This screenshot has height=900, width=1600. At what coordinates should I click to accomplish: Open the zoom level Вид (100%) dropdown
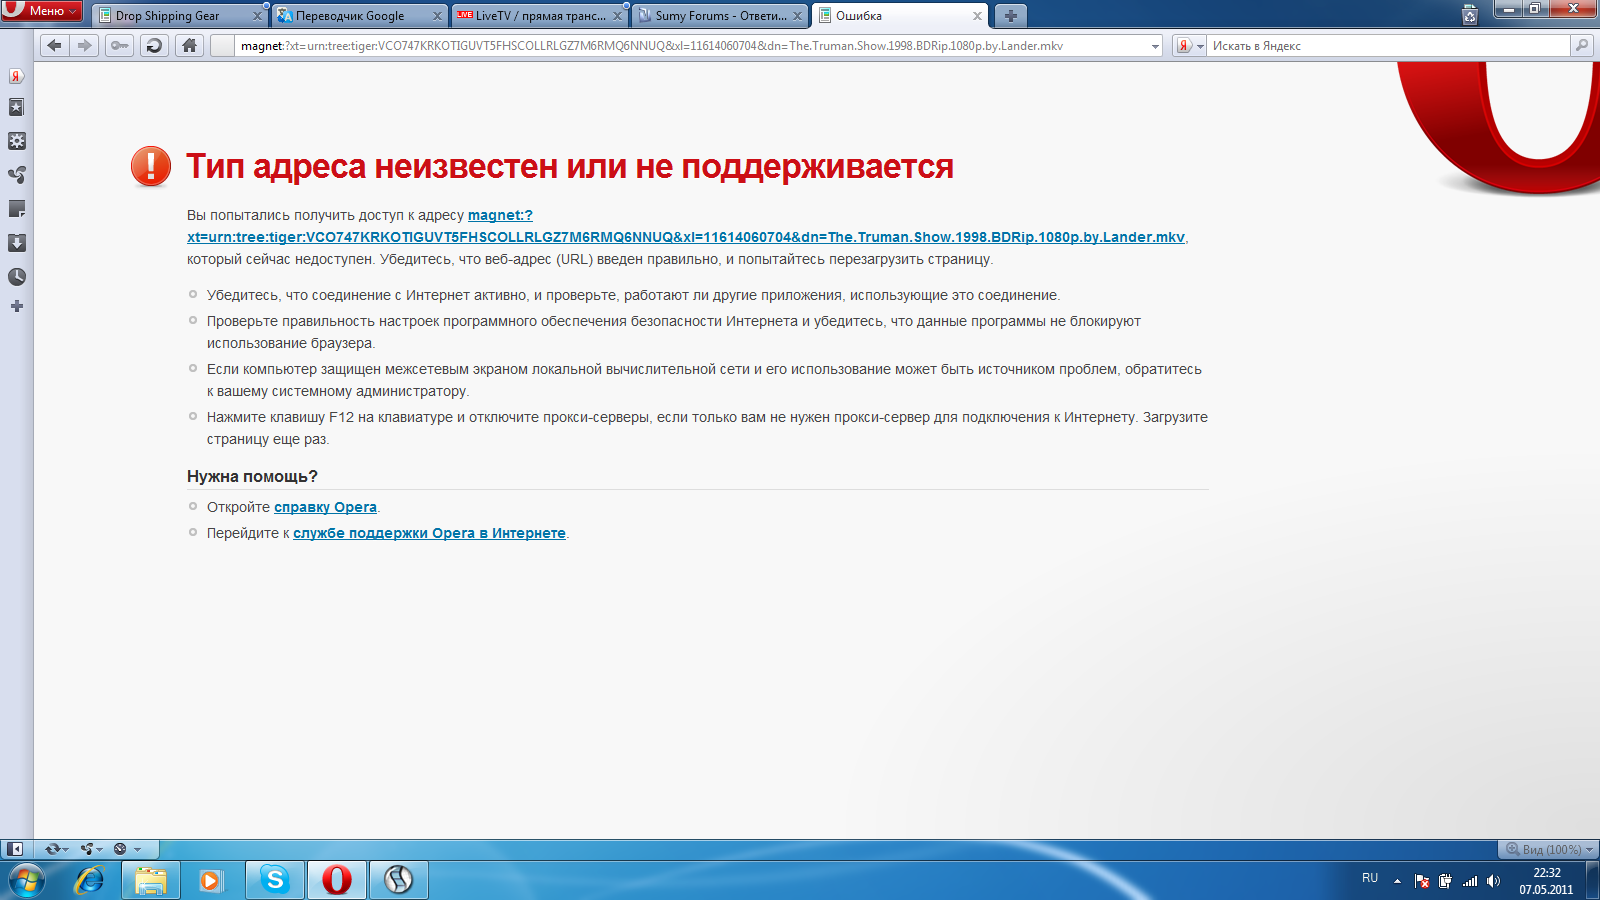[x=1550, y=849]
